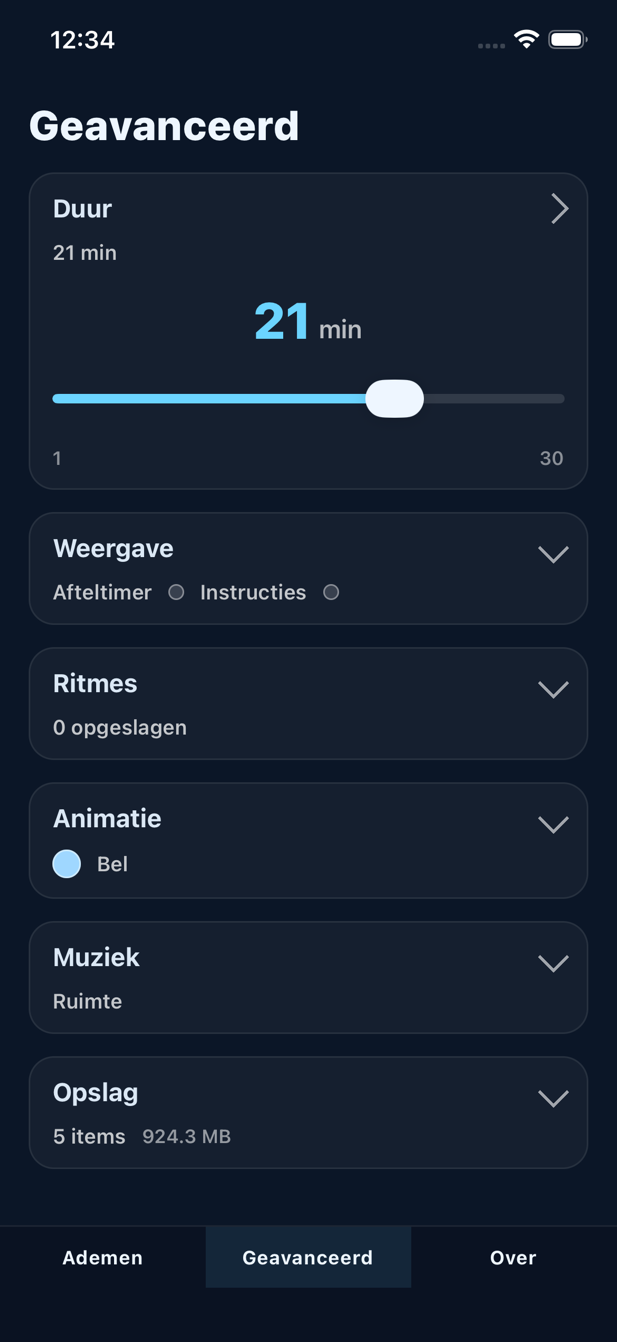The image size is (617, 1342).
Task: Select the Over tab
Action: pos(512,1257)
